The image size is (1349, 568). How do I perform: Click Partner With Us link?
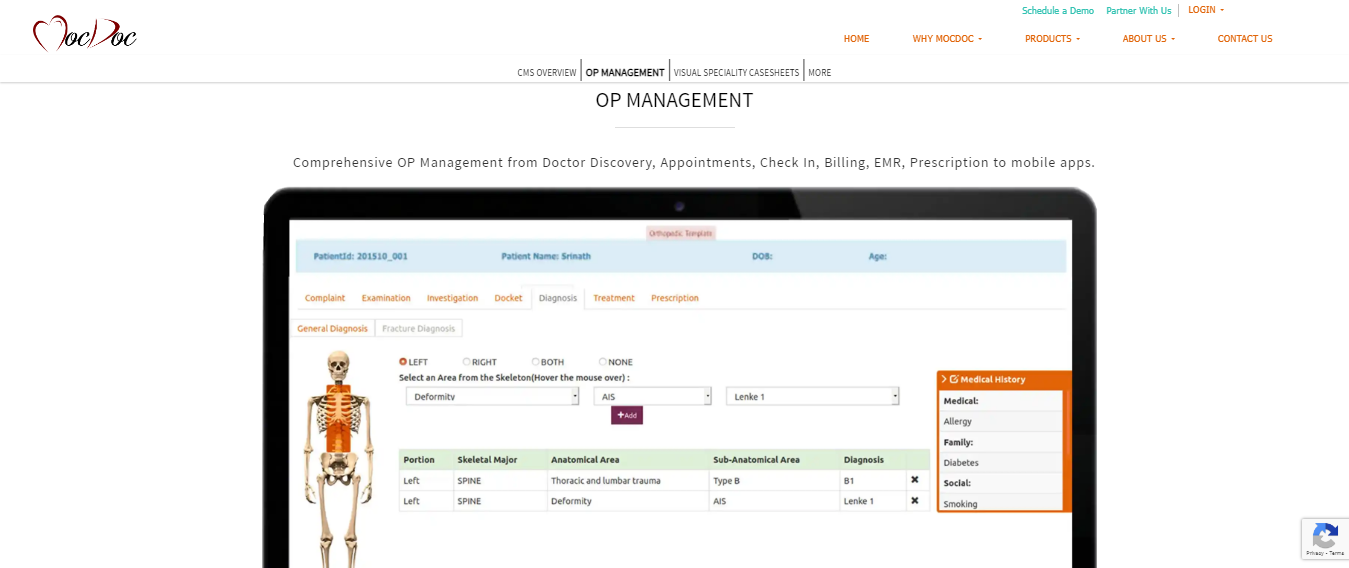point(1139,11)
